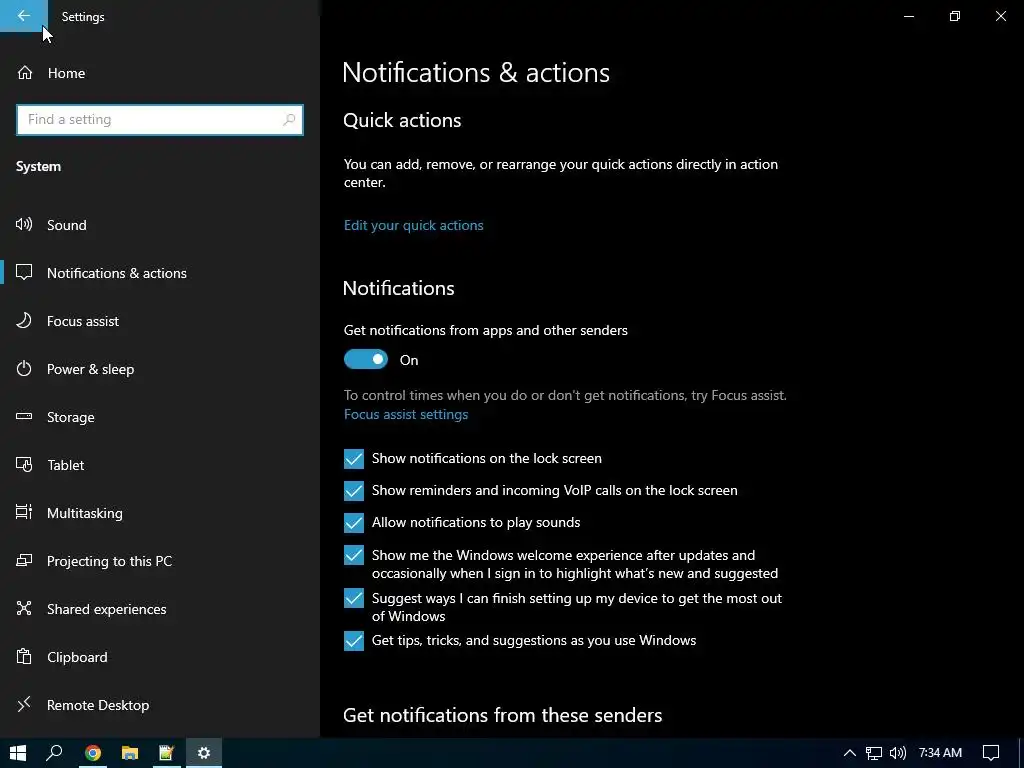Open the Action Center notification icon
The width and height of the screenshot is (1024, 768).
pyautogui.click(x=991, y=753)
